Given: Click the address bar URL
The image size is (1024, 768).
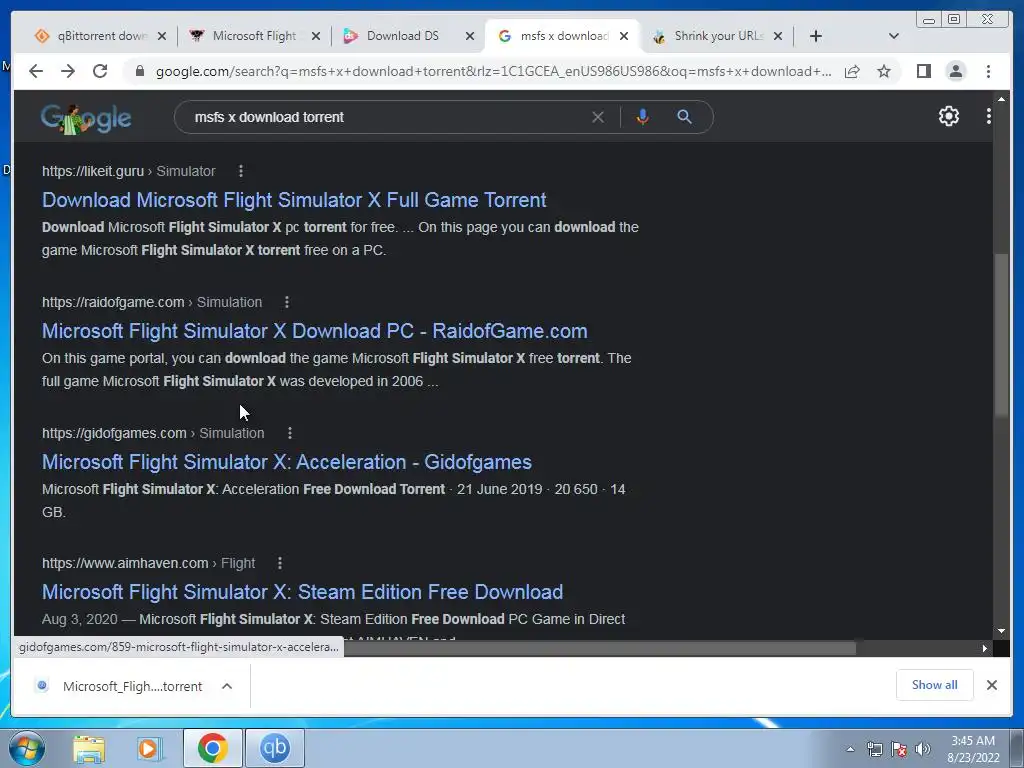Looking at the screenshot, I should click(493, 71).
